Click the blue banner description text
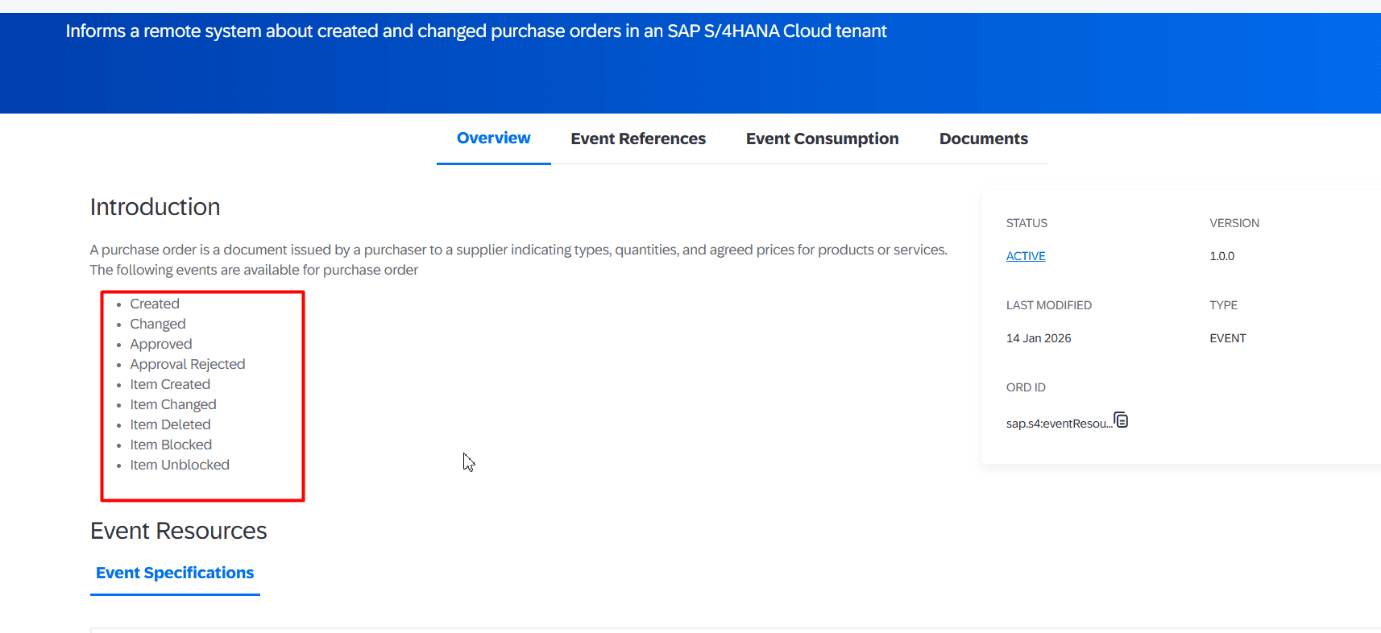The image size is (1381, 633). coord(476,31)
